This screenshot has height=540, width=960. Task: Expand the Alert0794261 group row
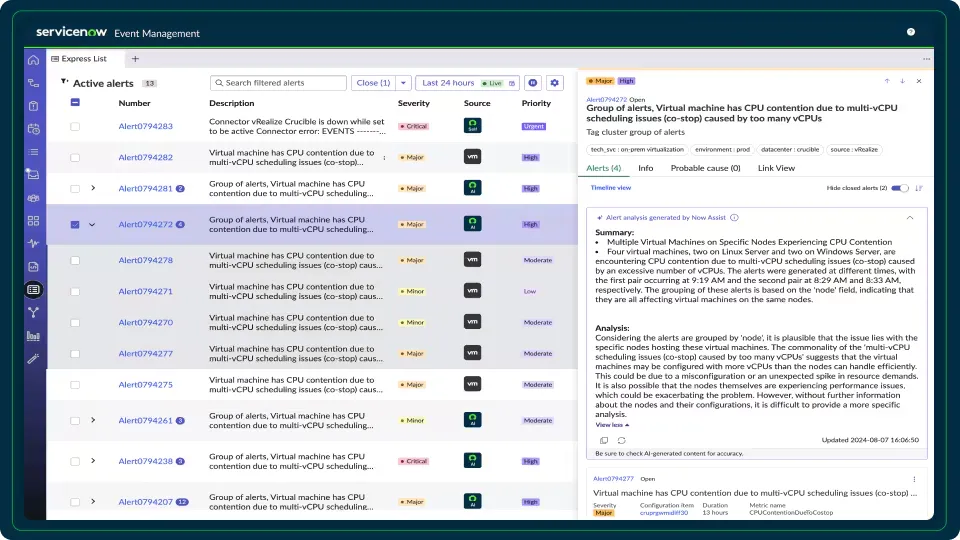(93, 420)
